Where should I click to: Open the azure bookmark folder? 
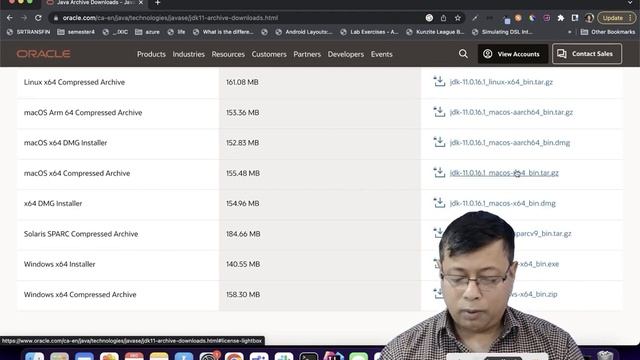click(147, 32)
